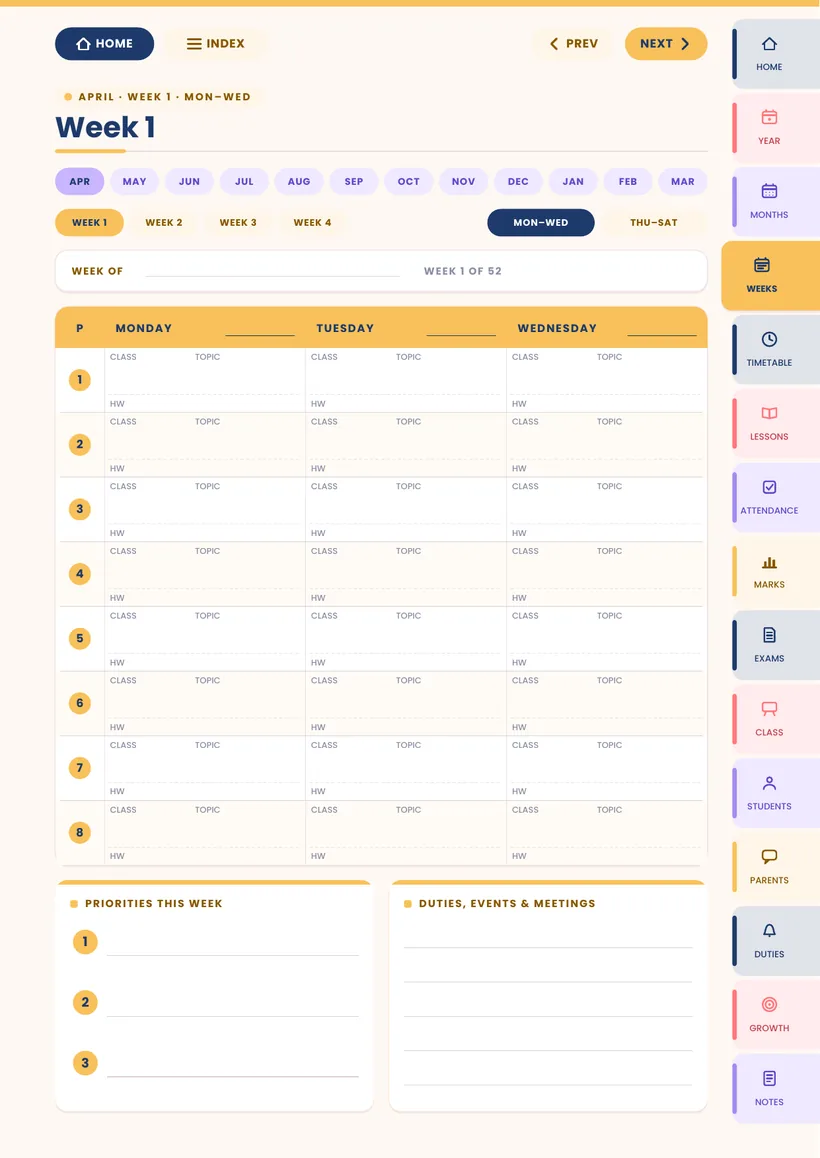
Task: Switch to JAN month
Action: click(573, 182)
